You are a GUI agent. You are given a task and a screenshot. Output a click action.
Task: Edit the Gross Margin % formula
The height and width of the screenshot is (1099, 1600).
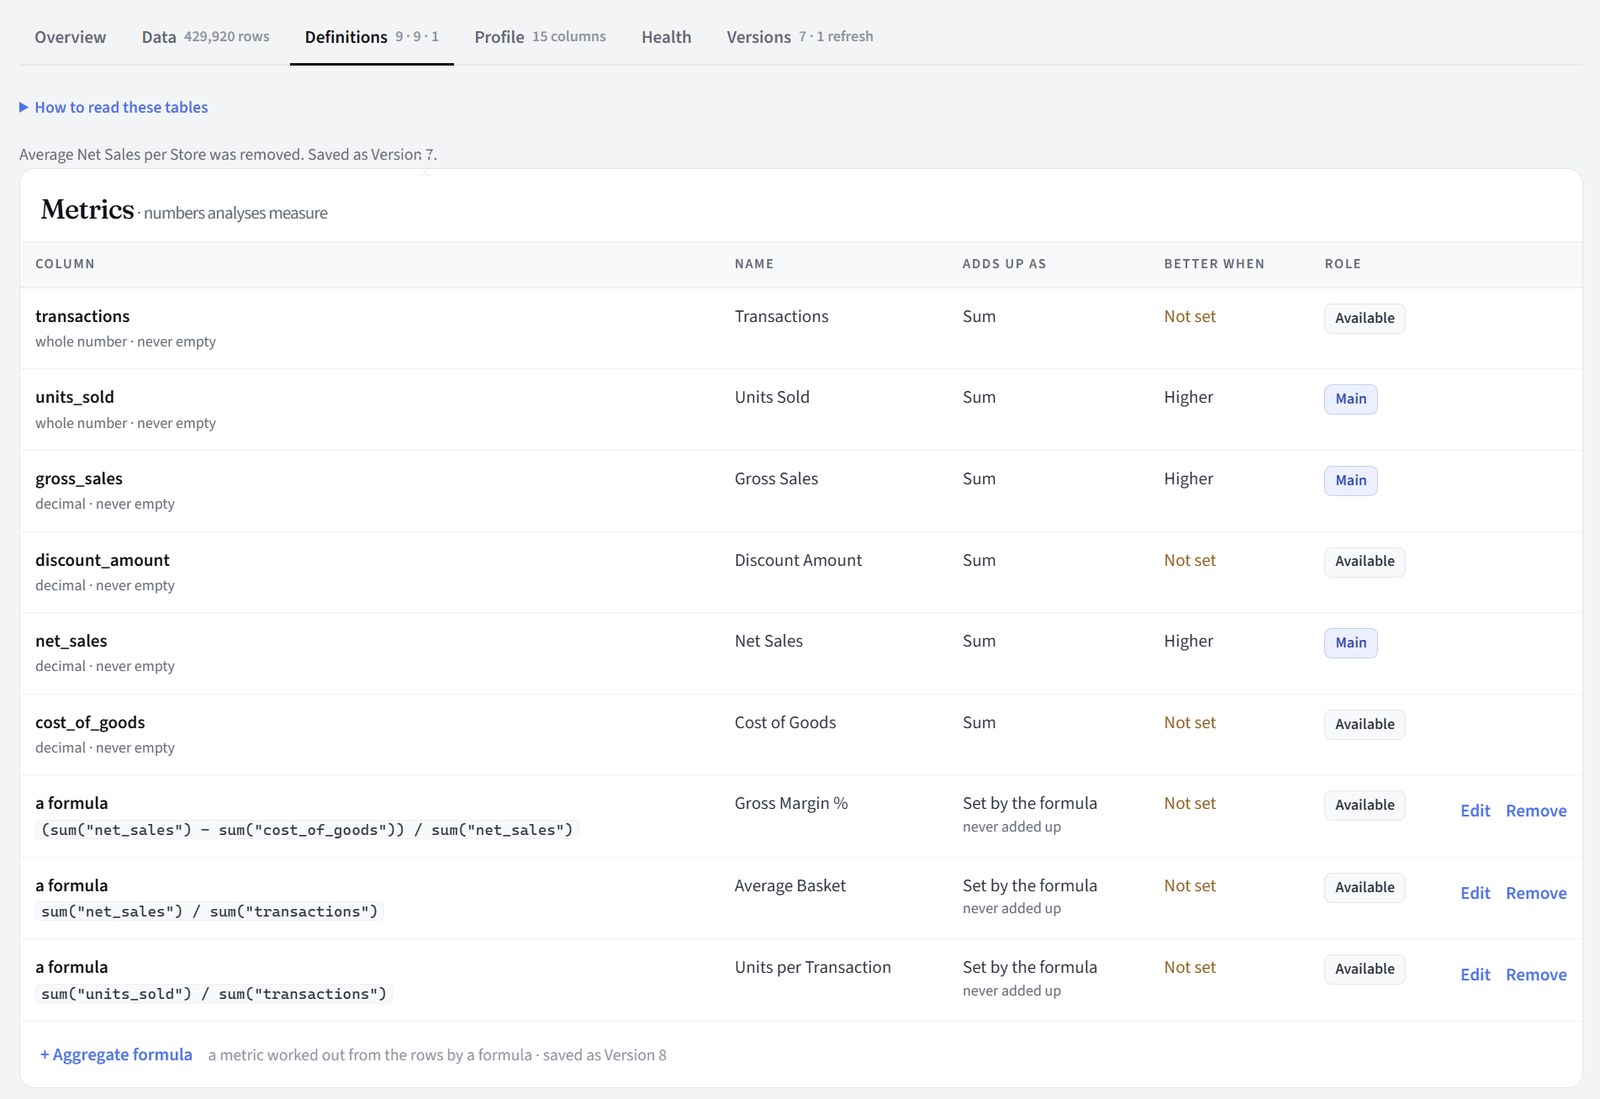coord(1475,811)
